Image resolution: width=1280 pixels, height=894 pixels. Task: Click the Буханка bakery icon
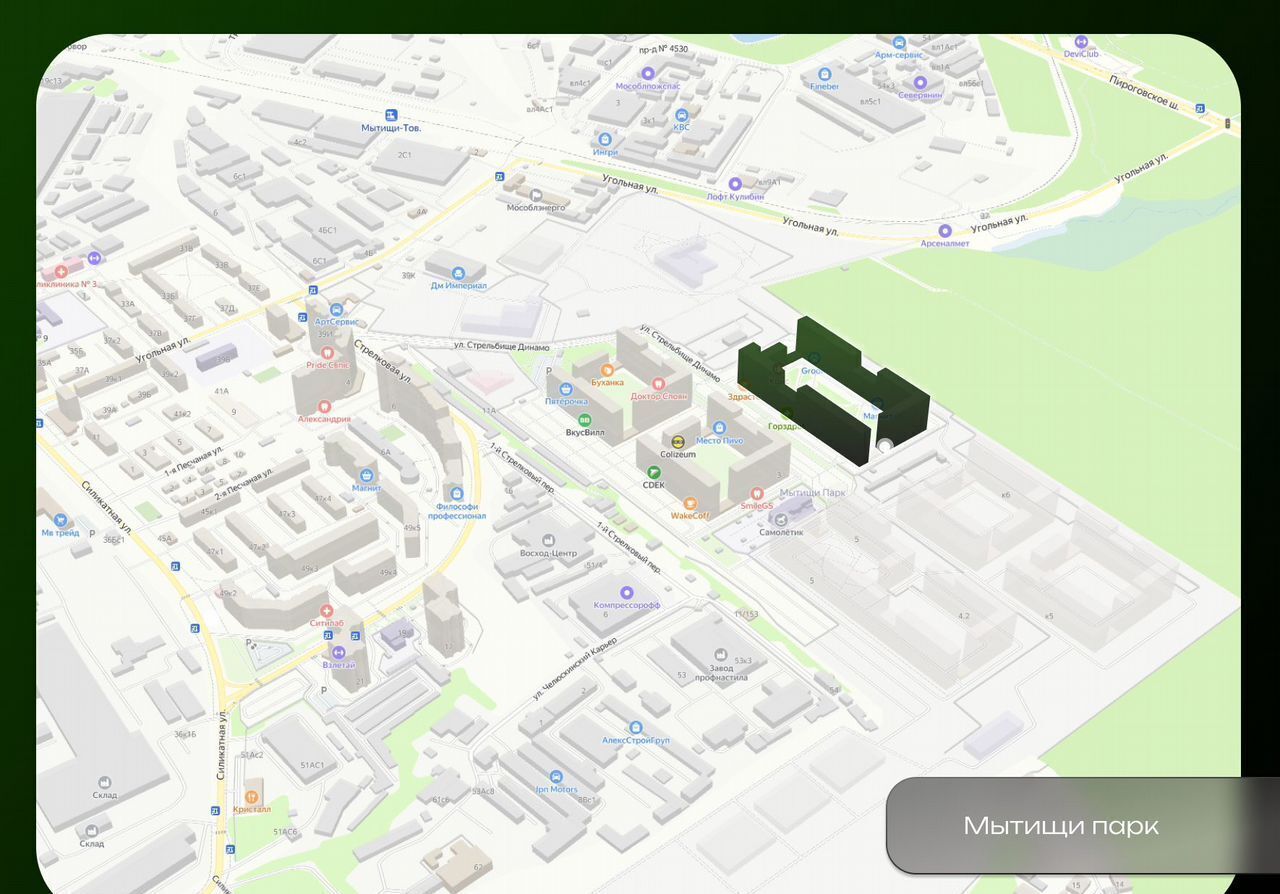click(x=606, y=369)
